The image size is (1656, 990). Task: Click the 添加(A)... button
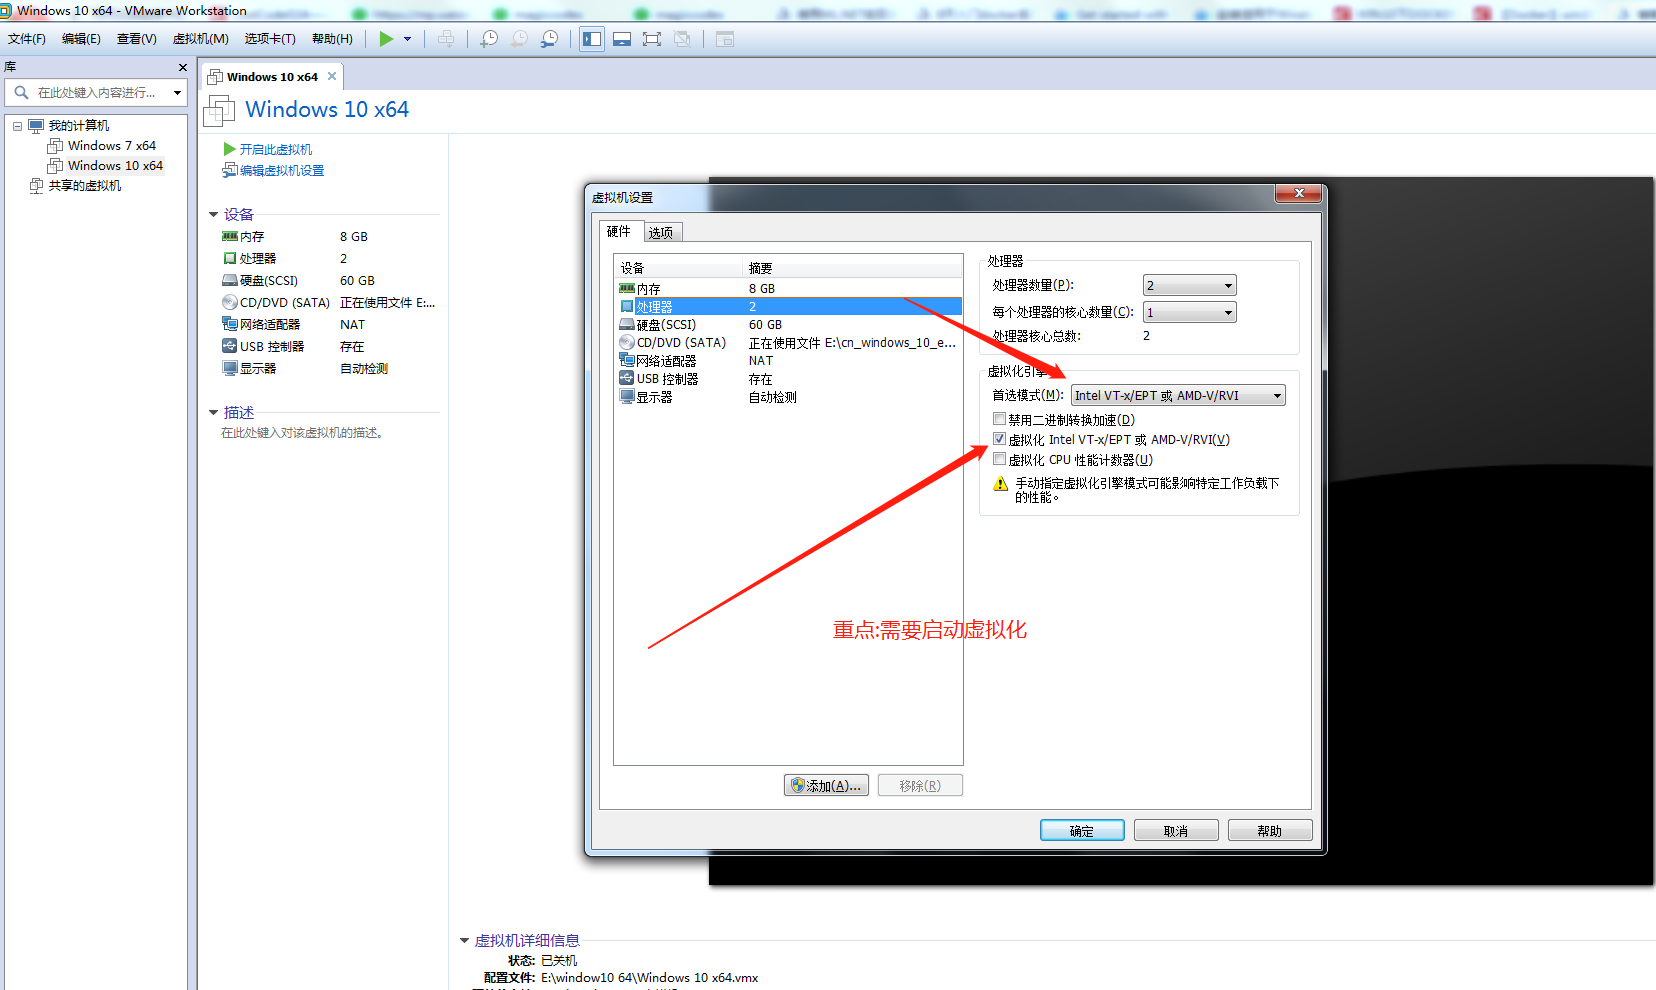click(x=826, y=786)
